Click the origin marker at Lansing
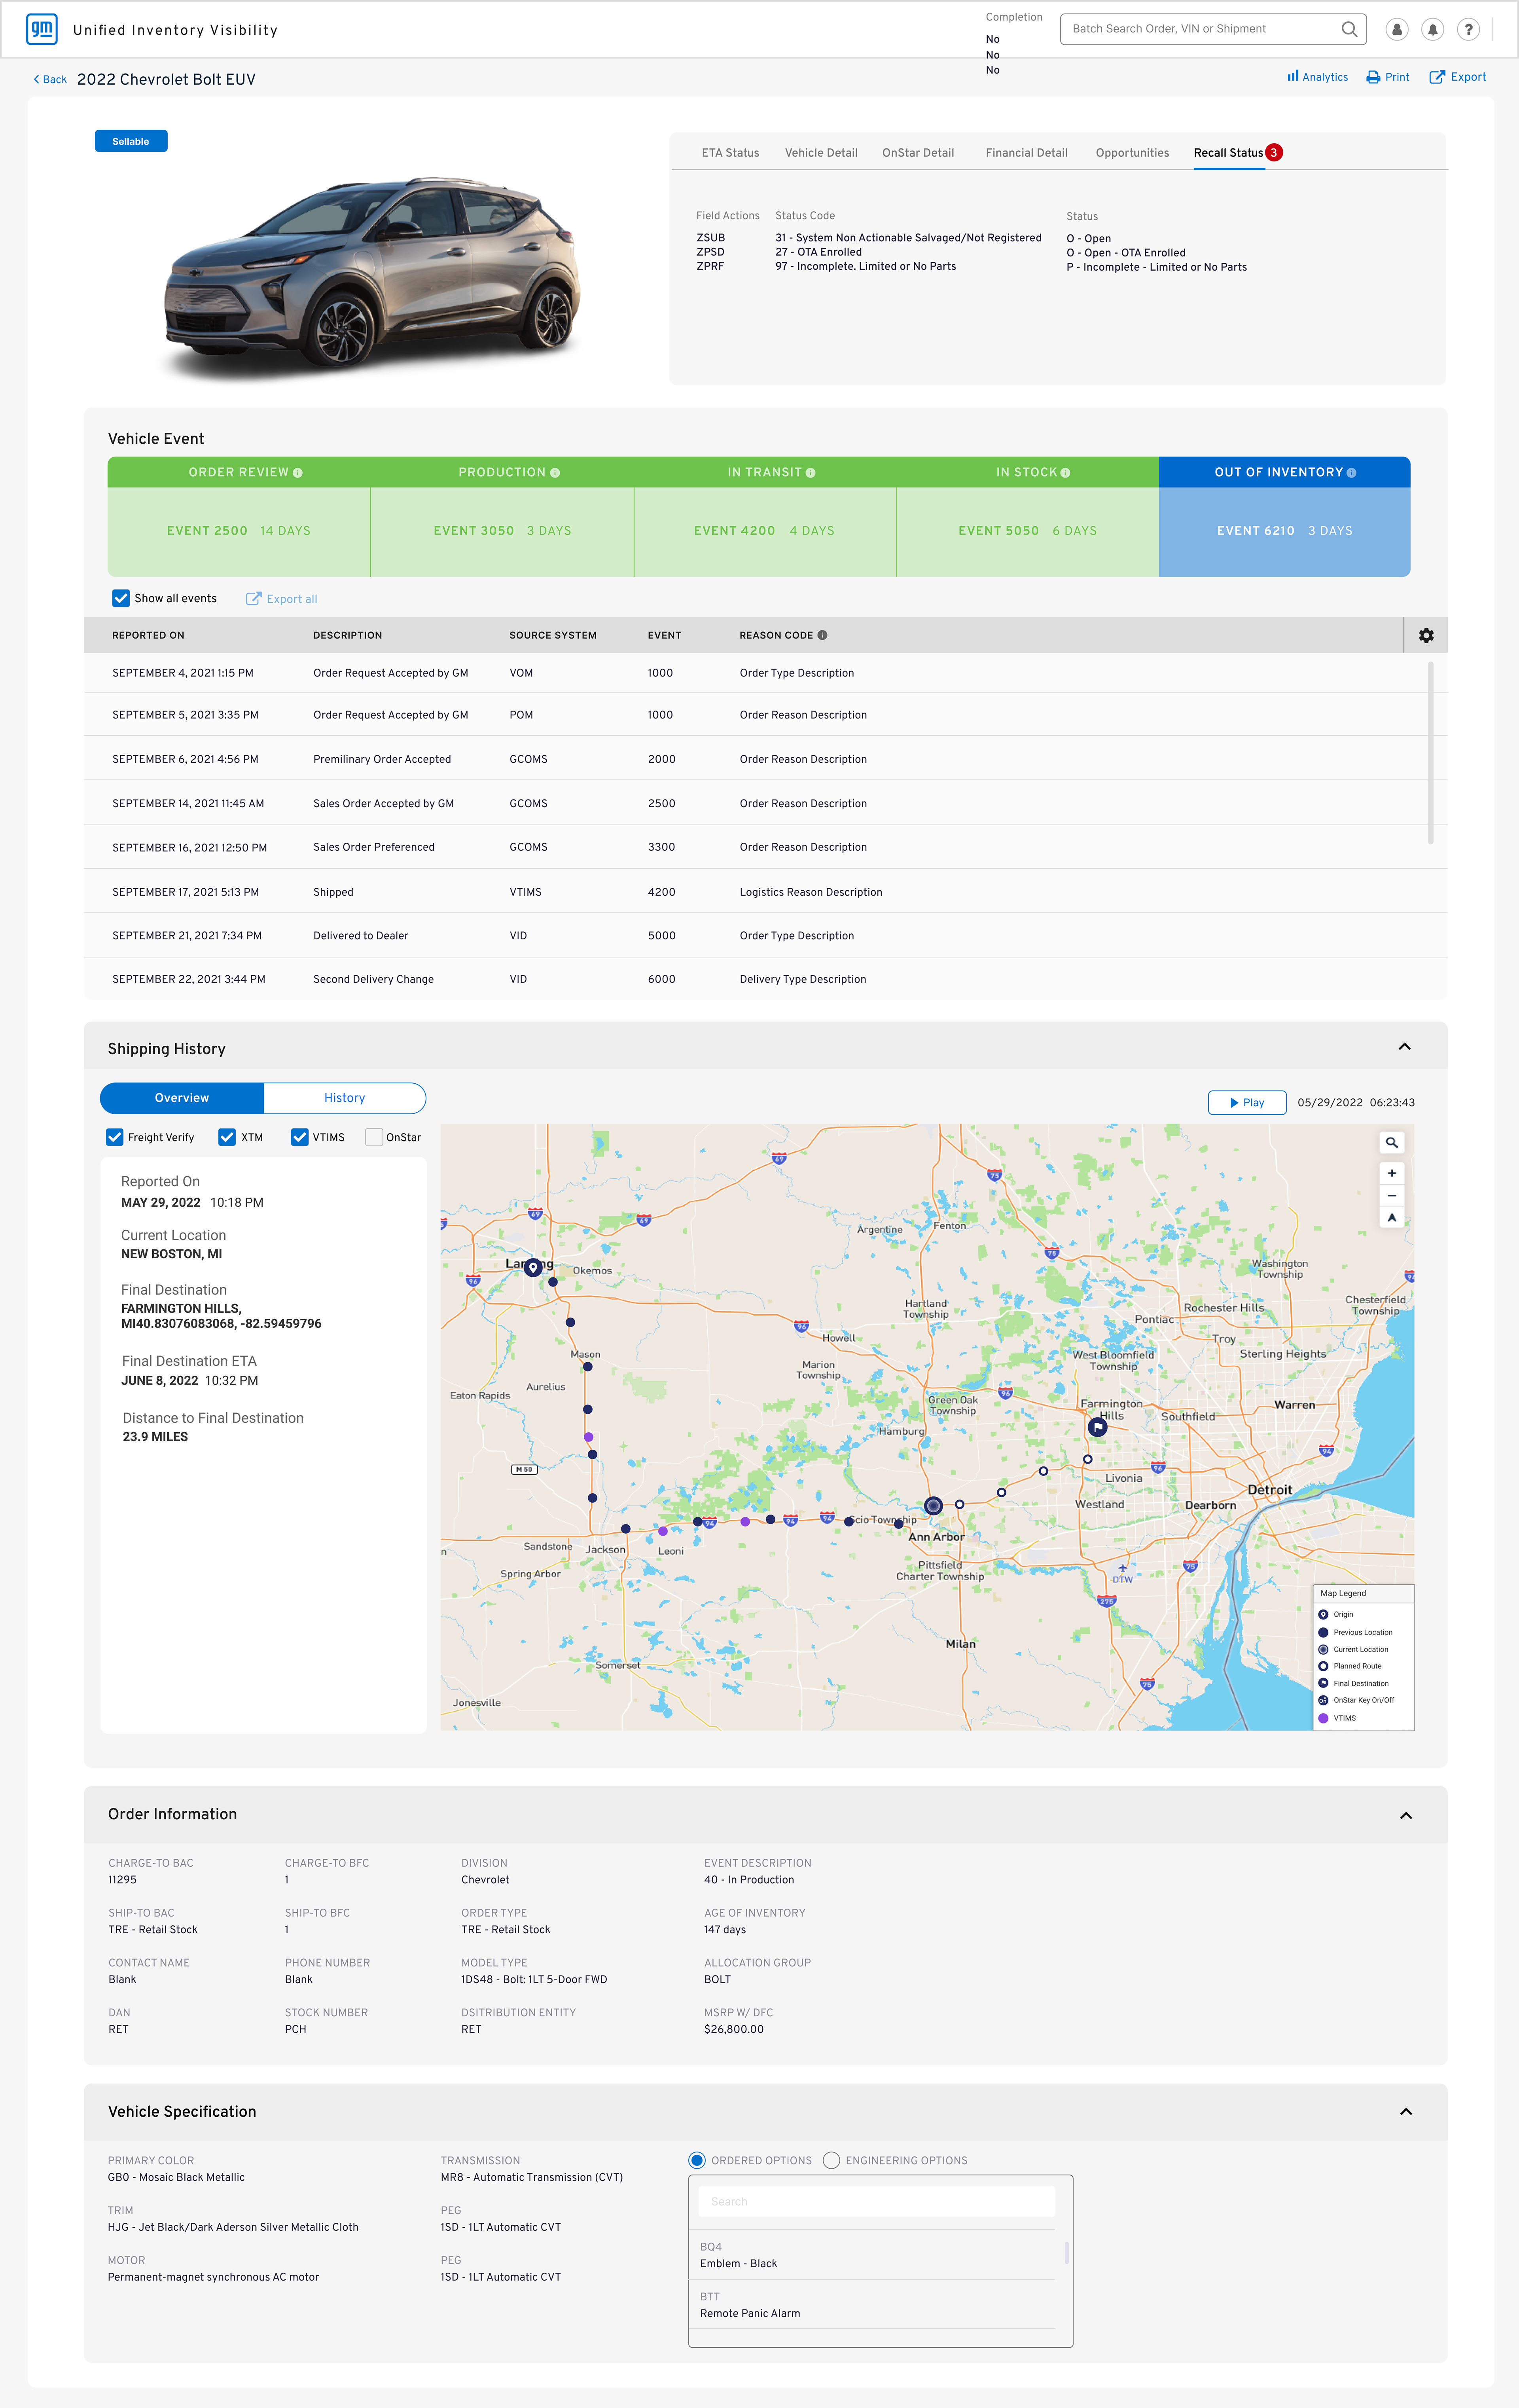Viewport: 1519px width, 2408px height. click(533, 1267)
